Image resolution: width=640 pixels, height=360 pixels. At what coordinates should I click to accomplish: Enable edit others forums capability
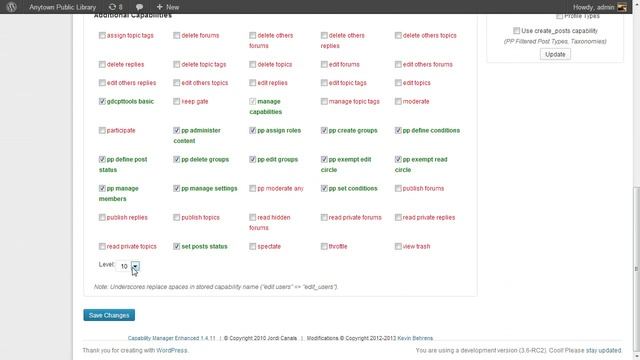(398, 64)
